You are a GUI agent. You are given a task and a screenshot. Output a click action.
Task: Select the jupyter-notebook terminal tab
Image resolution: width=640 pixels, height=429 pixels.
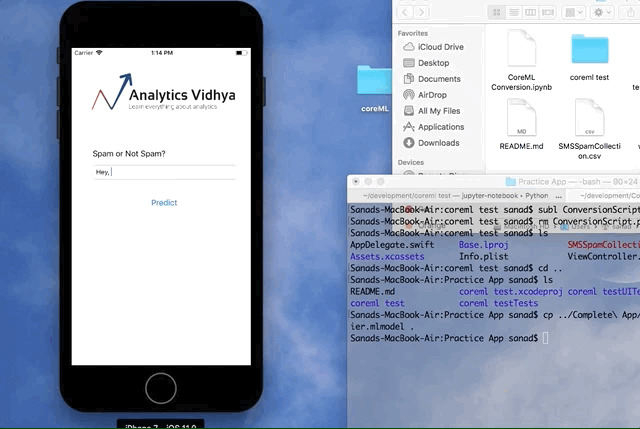pyautogui.click(x=445, y=195)
